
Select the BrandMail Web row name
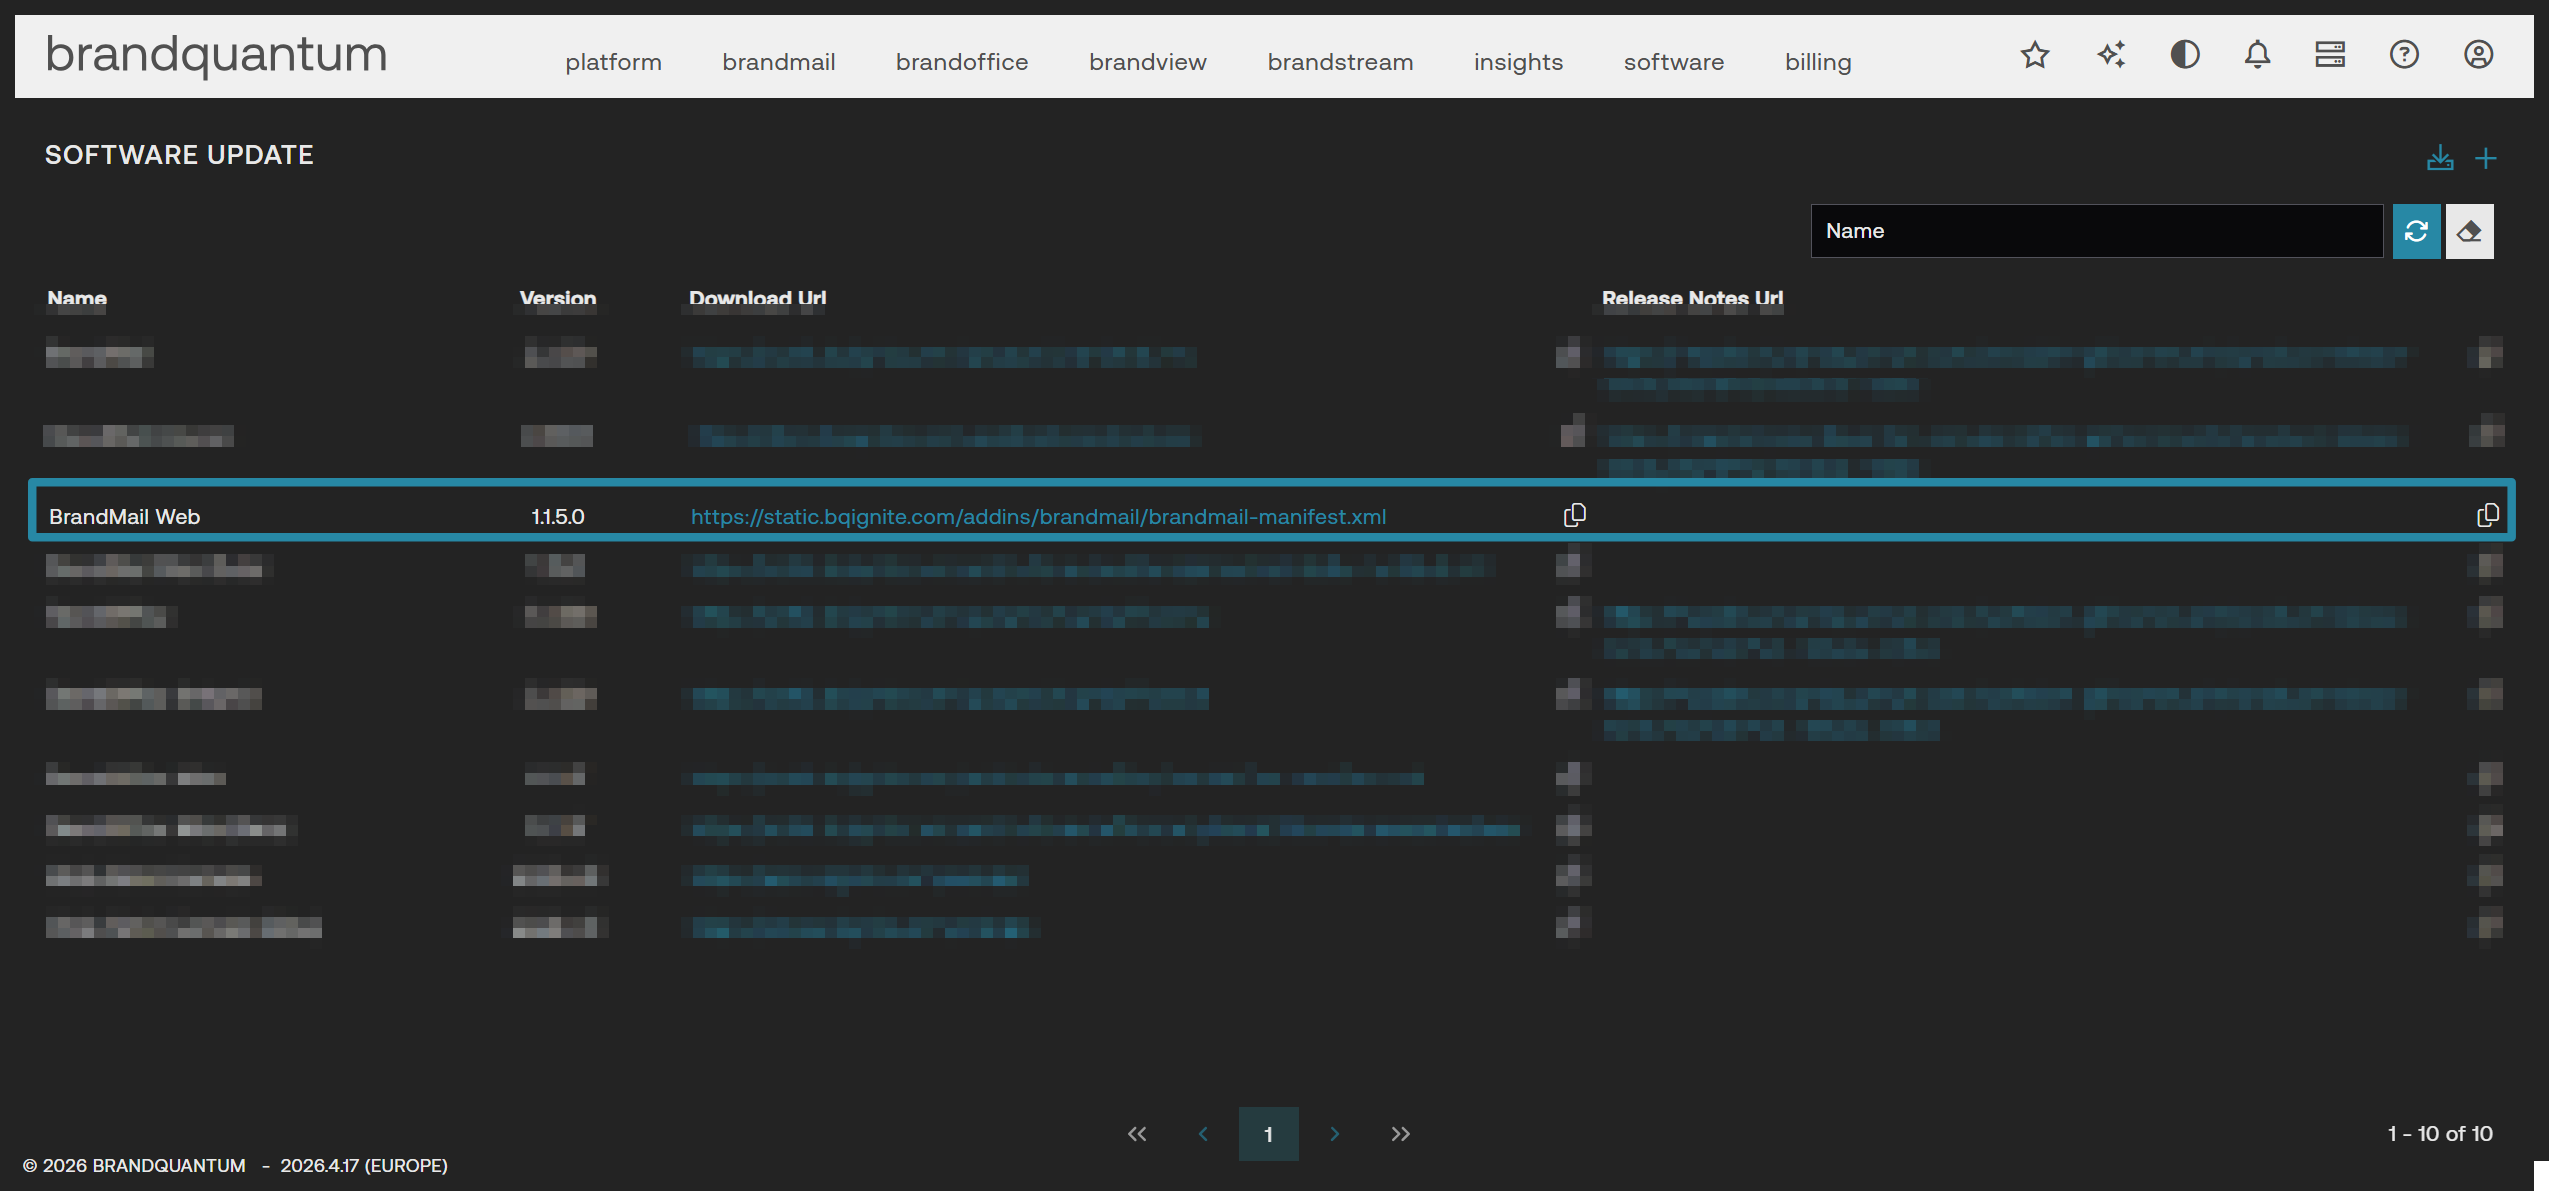click(x=125, y=517)
